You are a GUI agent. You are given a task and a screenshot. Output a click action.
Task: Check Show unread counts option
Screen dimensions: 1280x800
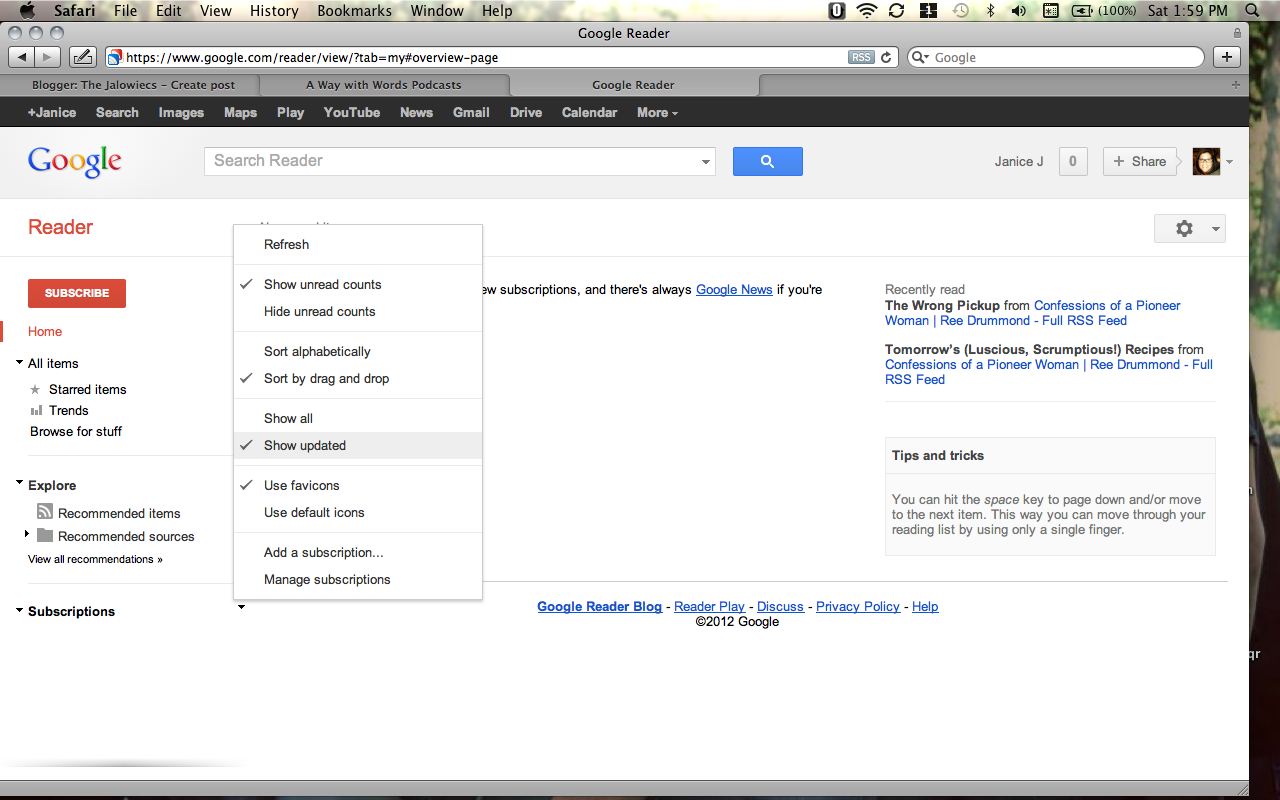tap(358, 284)
